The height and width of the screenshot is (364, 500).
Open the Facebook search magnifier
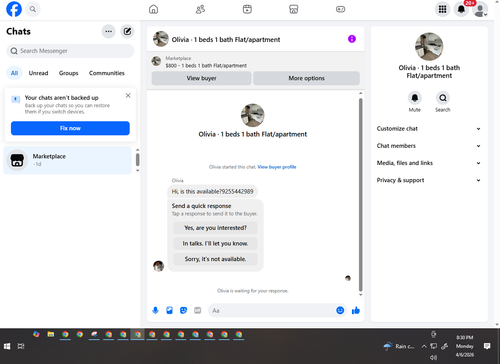[x=33, y=9]
